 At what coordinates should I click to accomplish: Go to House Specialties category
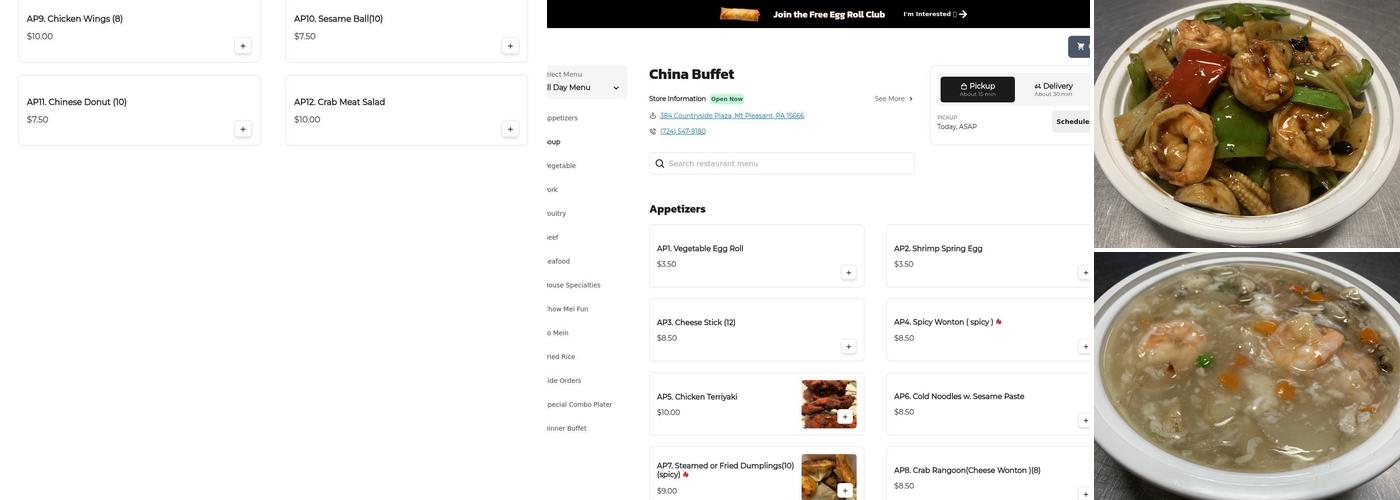pos(574,286)
